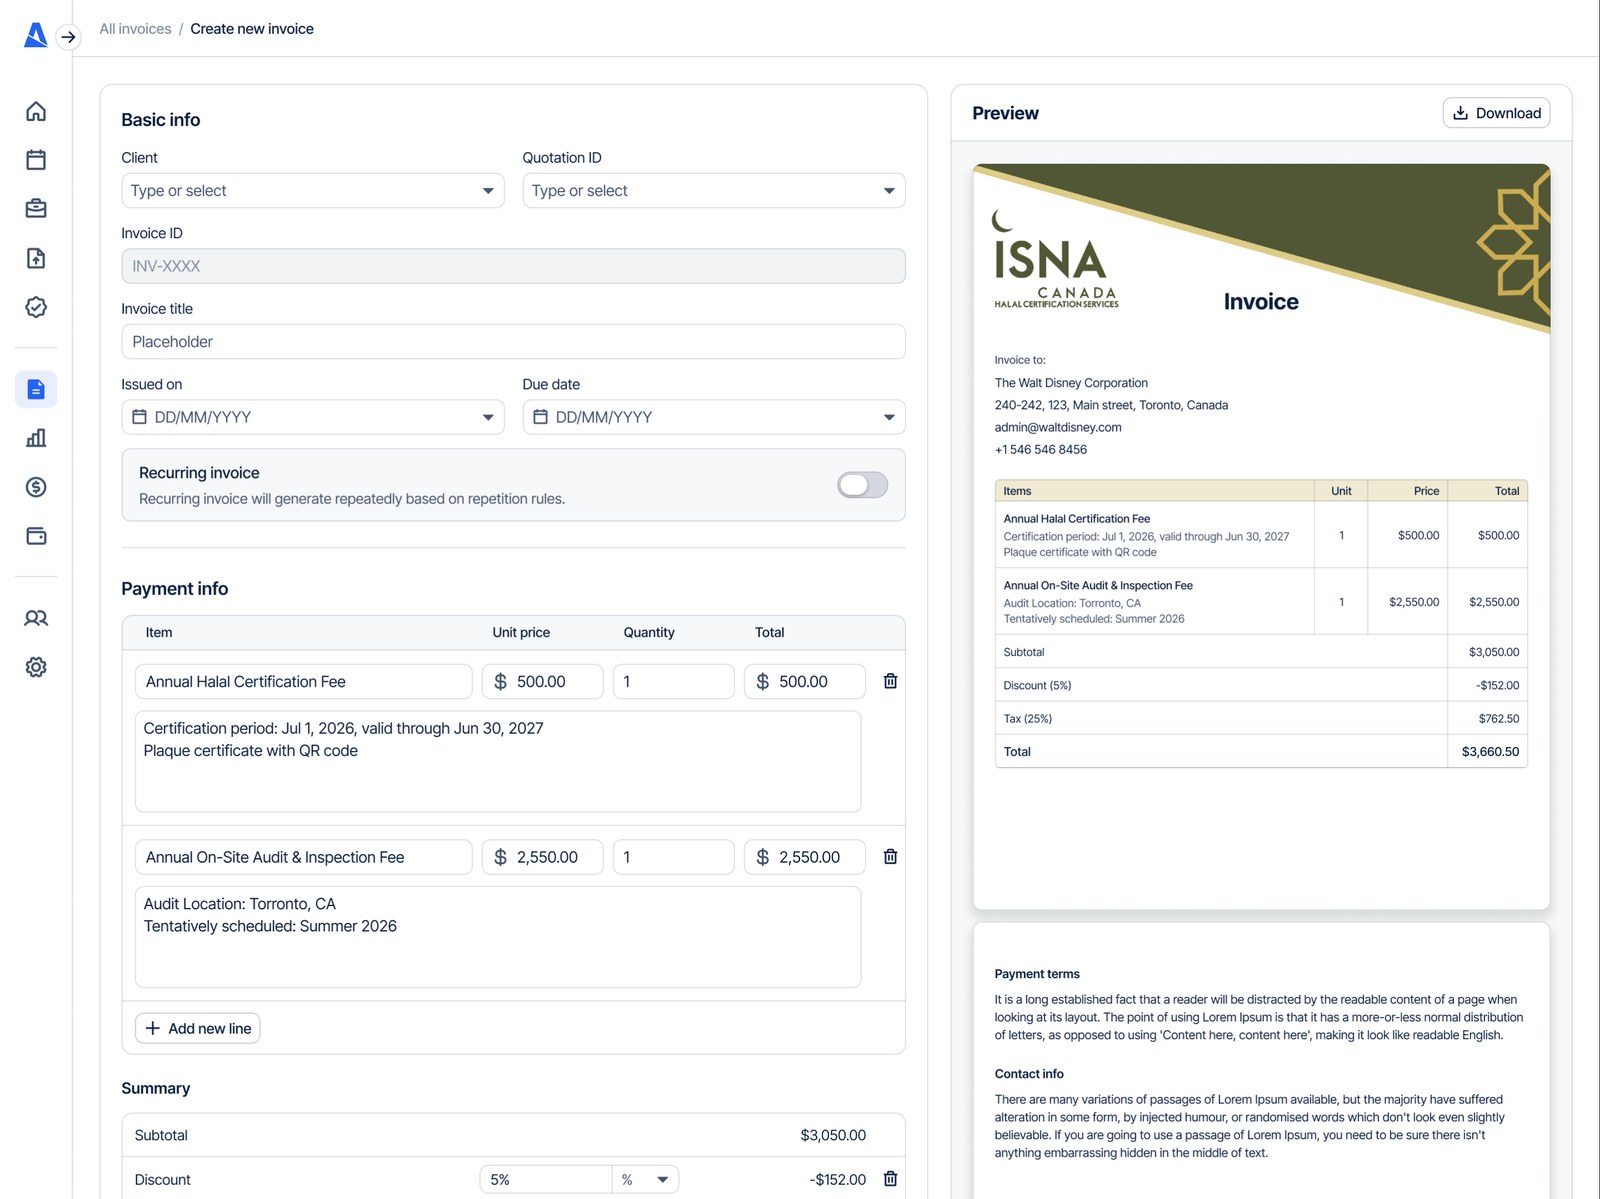The image size is (1600, 1199).
Task: Click Add new line button
Action: pyautogui.click(x=198, y=1028)
